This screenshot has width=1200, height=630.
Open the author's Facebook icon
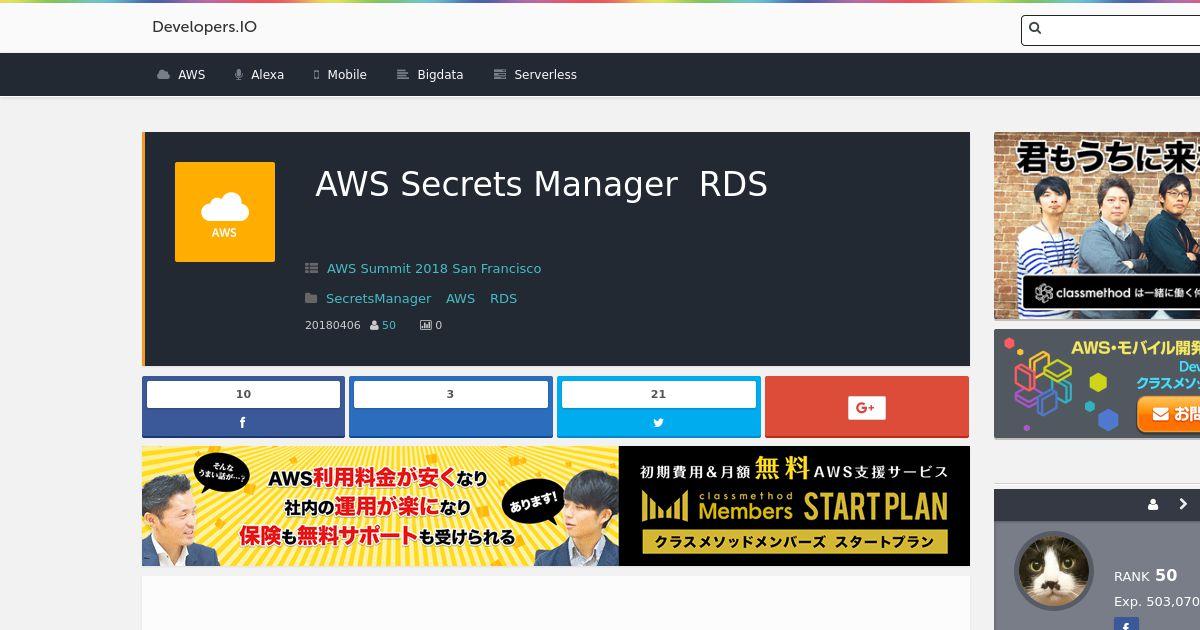[1126, 625]
